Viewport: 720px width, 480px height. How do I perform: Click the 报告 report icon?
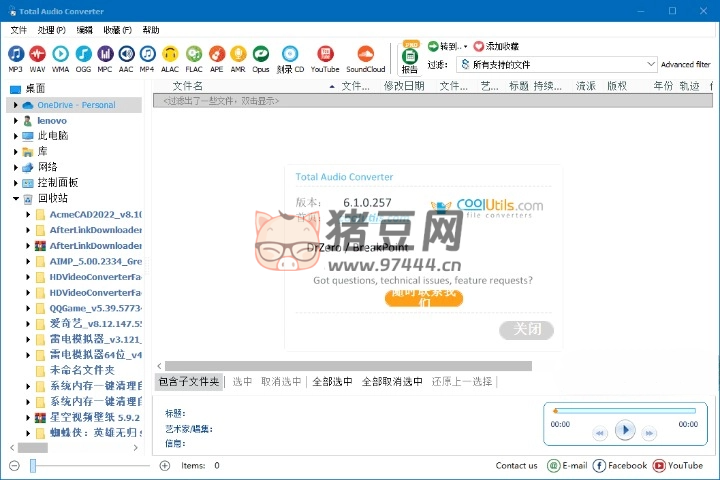(410, 59)
